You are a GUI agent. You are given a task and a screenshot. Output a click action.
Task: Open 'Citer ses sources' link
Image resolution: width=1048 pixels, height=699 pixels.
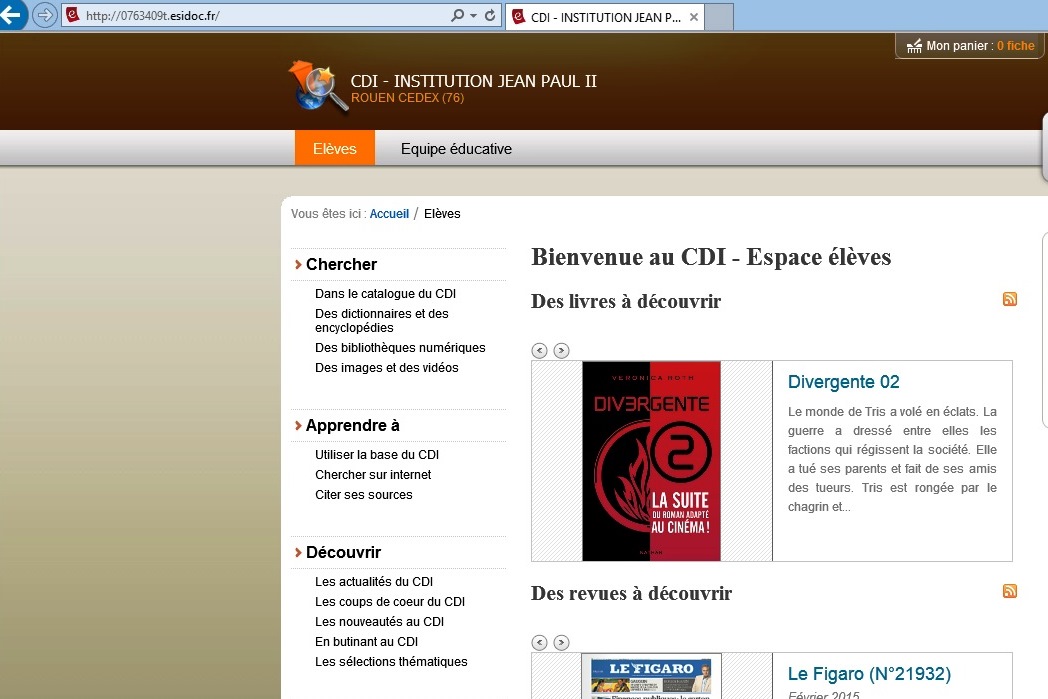364,495
